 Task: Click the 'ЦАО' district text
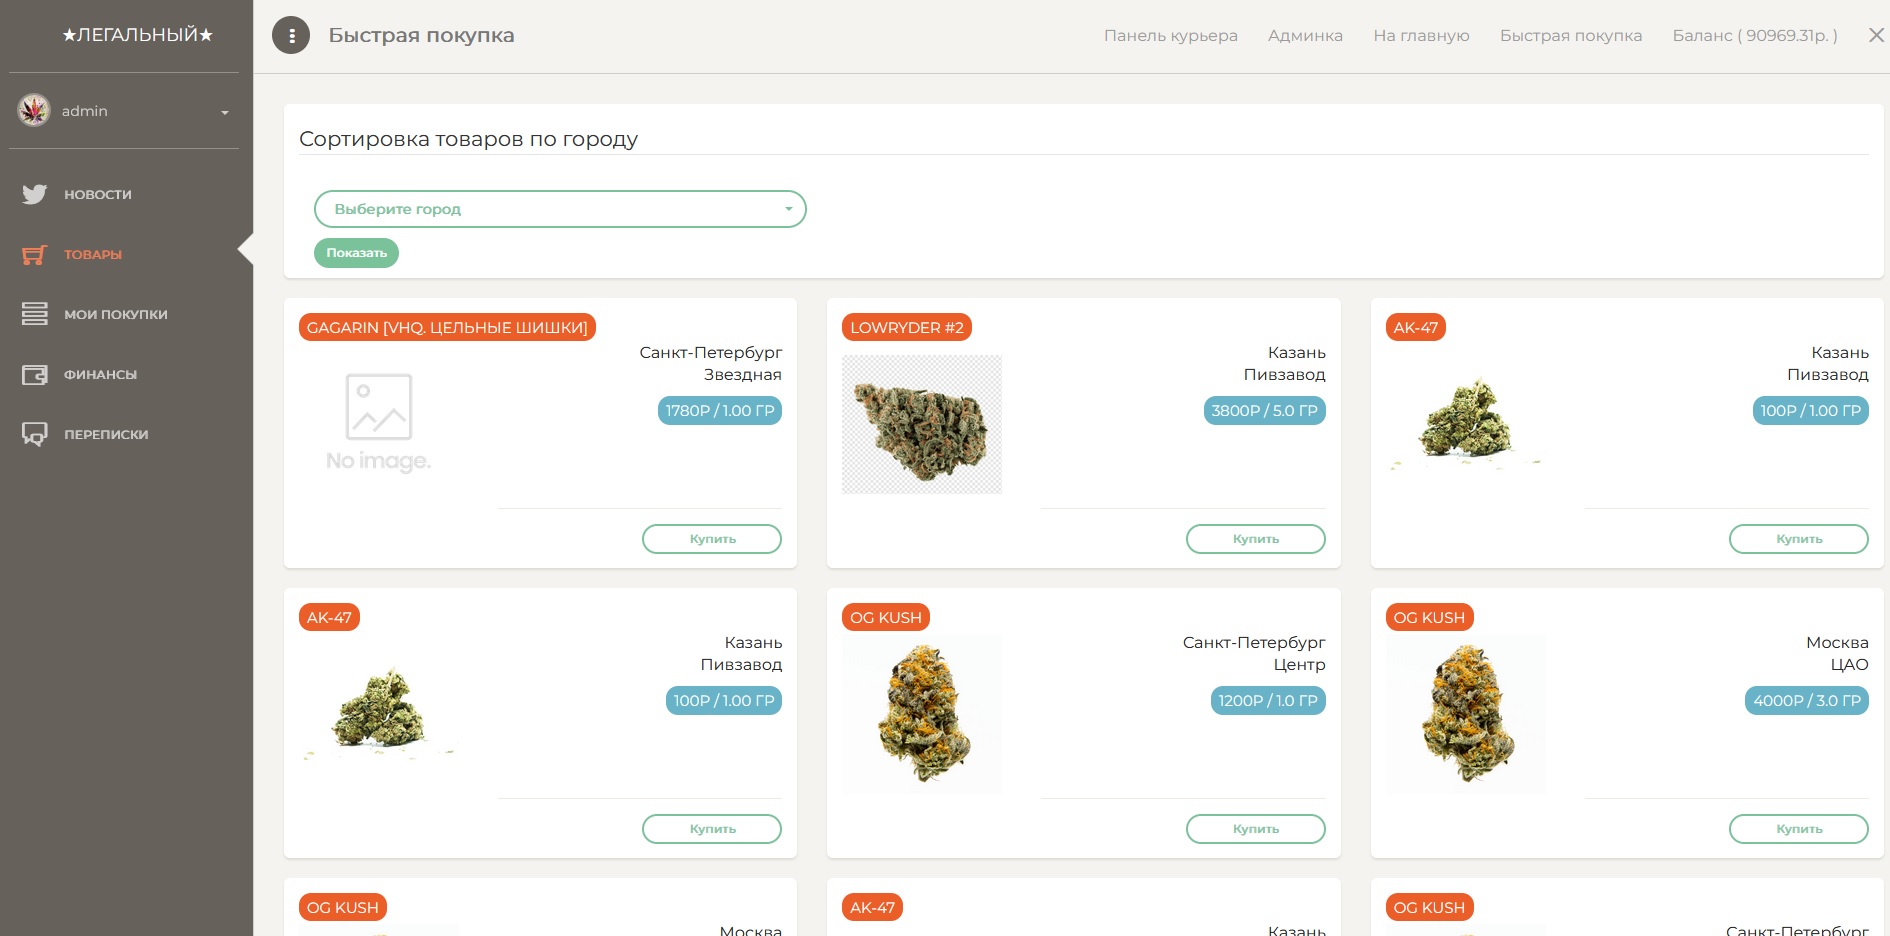point(1850,665)
